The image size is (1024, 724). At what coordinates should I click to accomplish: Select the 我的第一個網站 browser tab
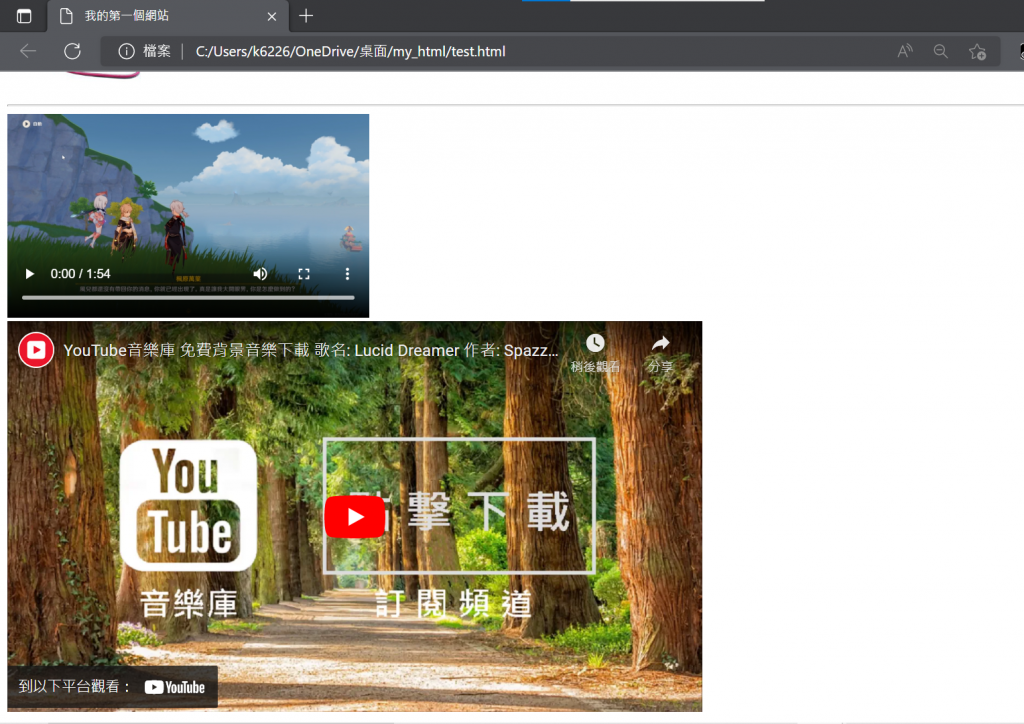point(167,16)
